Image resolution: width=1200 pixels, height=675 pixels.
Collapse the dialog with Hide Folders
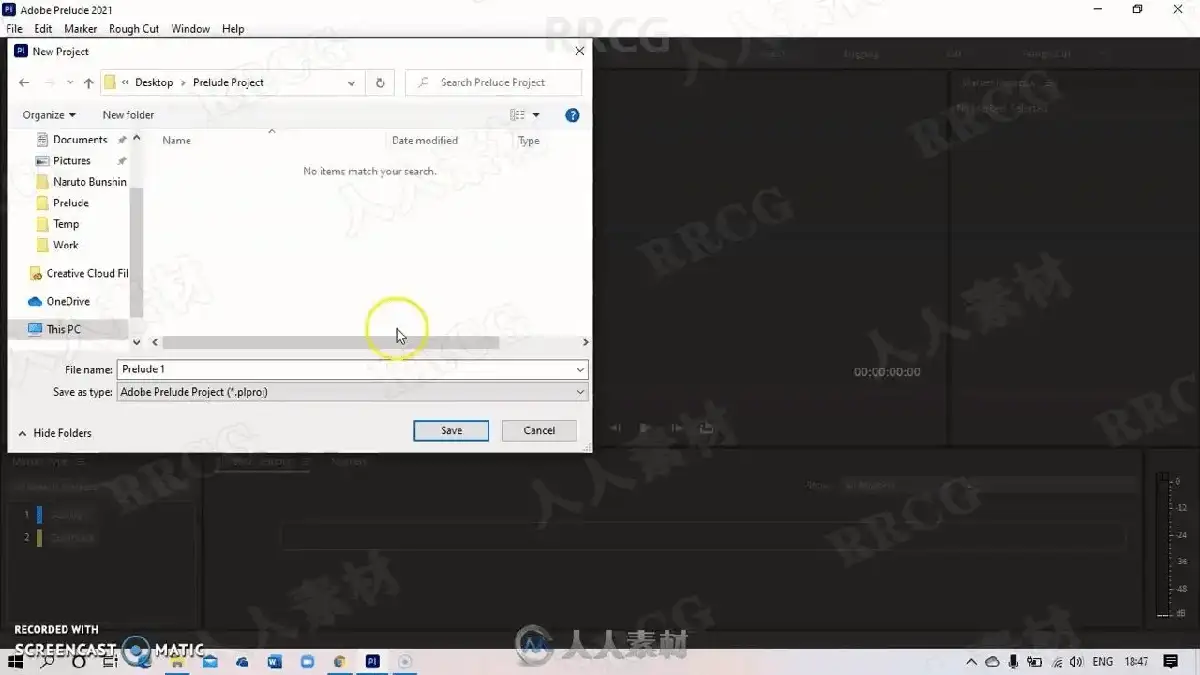point(55,433)
